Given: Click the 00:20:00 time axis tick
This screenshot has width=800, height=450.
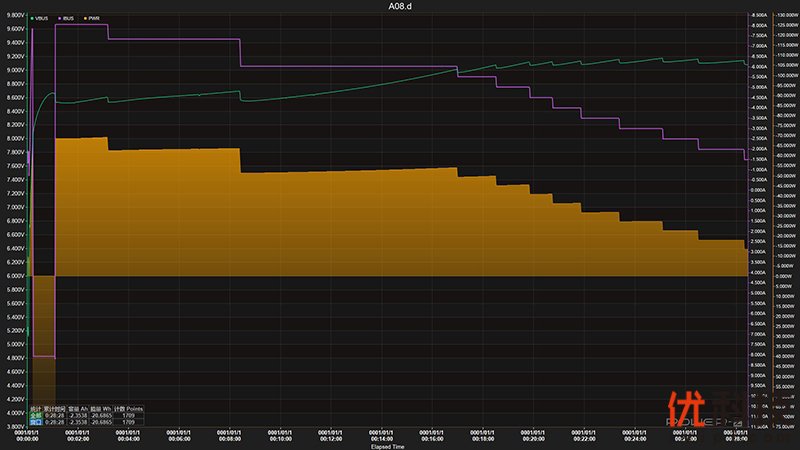Looking at the screenshot, I should tap(535, 437).
